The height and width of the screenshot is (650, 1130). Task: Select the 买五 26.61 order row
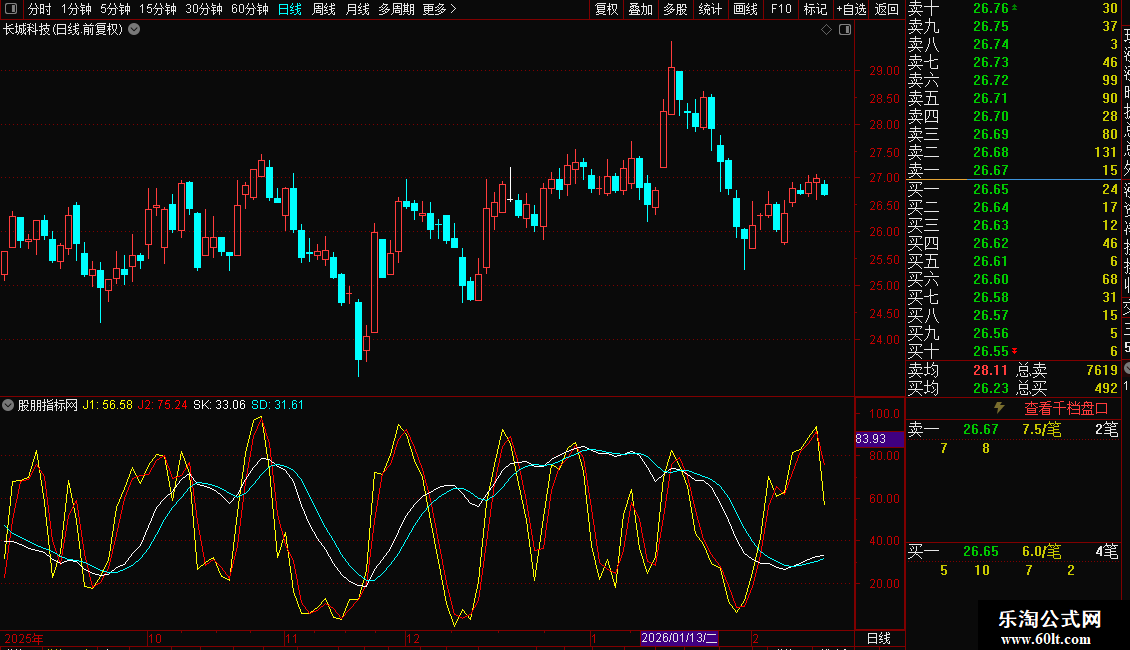(1013, 261)
